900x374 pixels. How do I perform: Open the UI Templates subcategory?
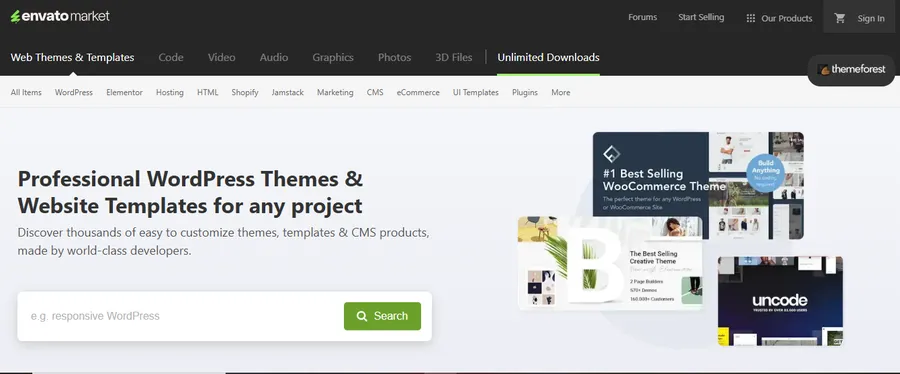[x=475, y=92]
